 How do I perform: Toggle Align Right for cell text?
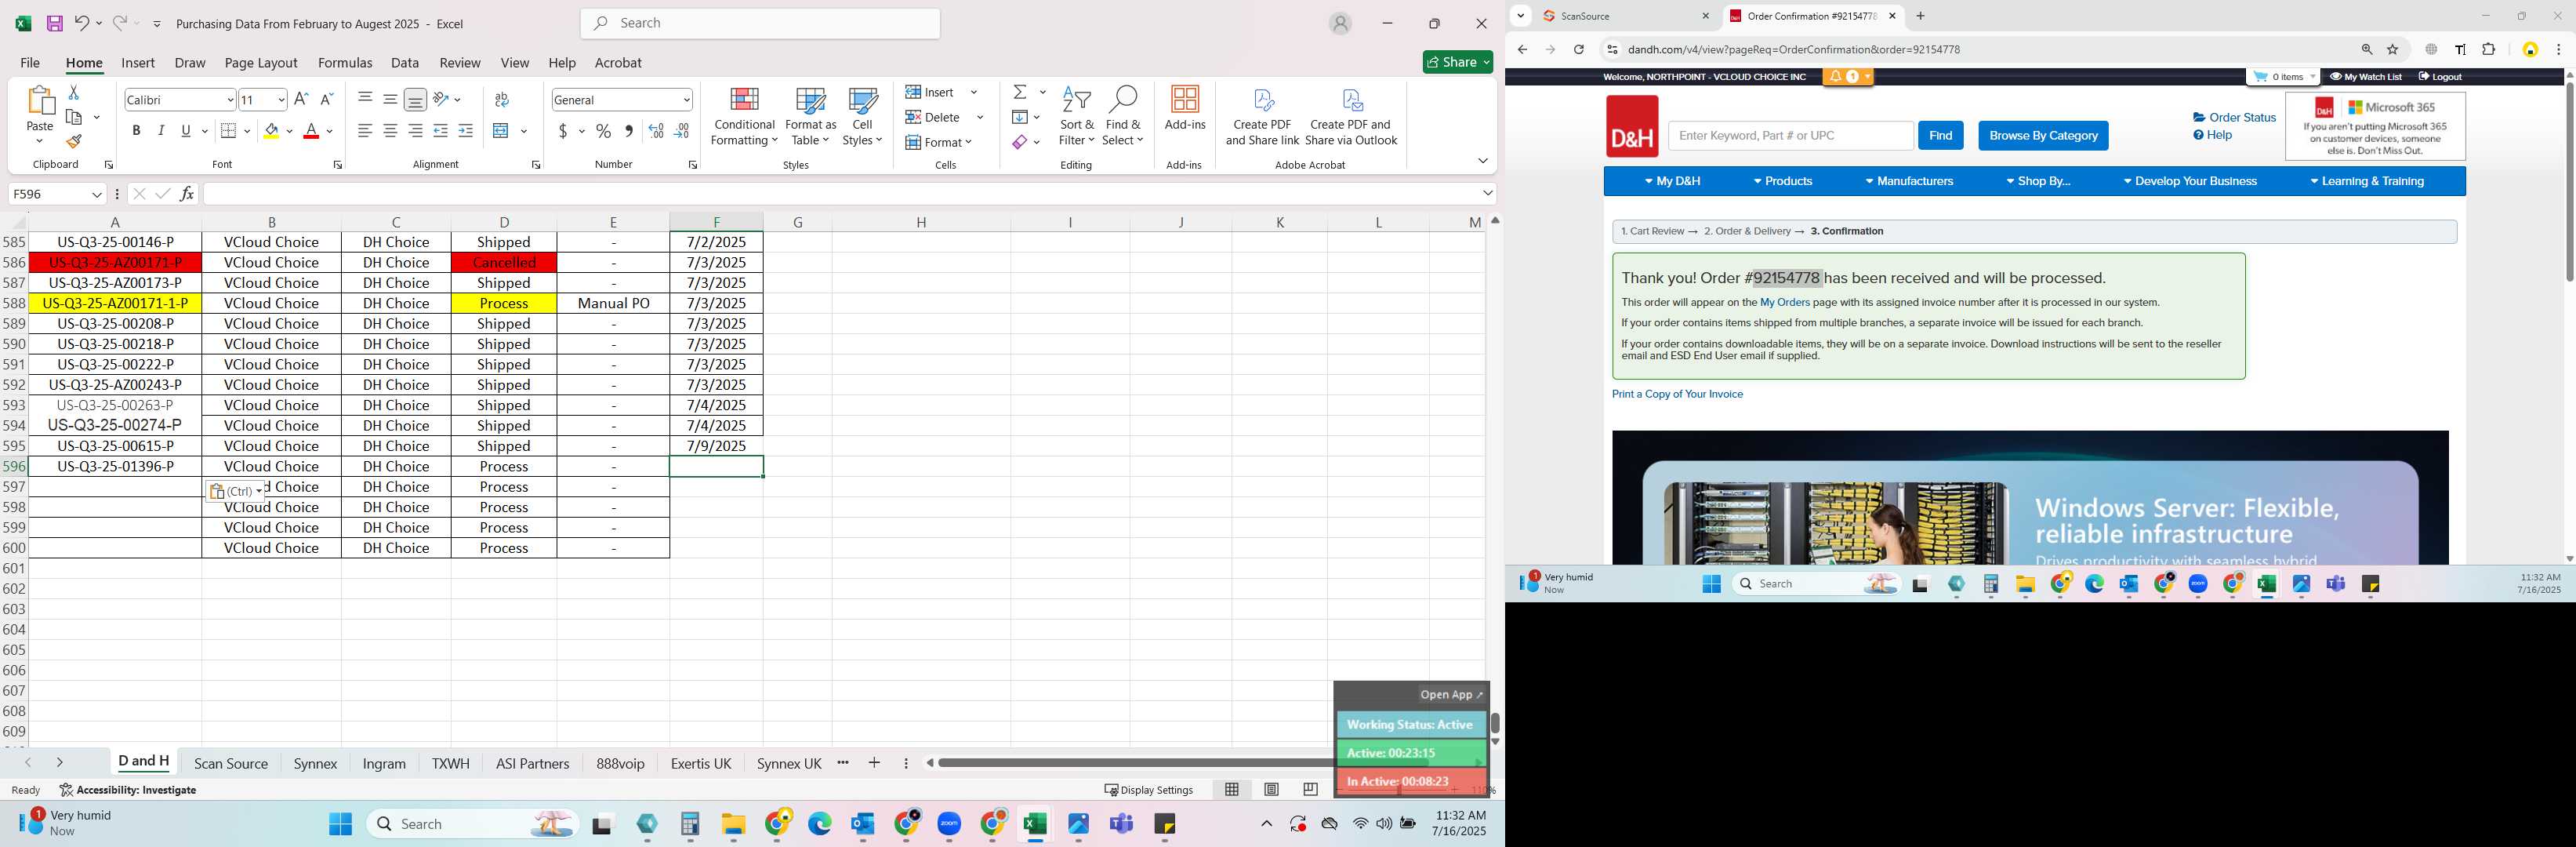[x=415, y=131]
